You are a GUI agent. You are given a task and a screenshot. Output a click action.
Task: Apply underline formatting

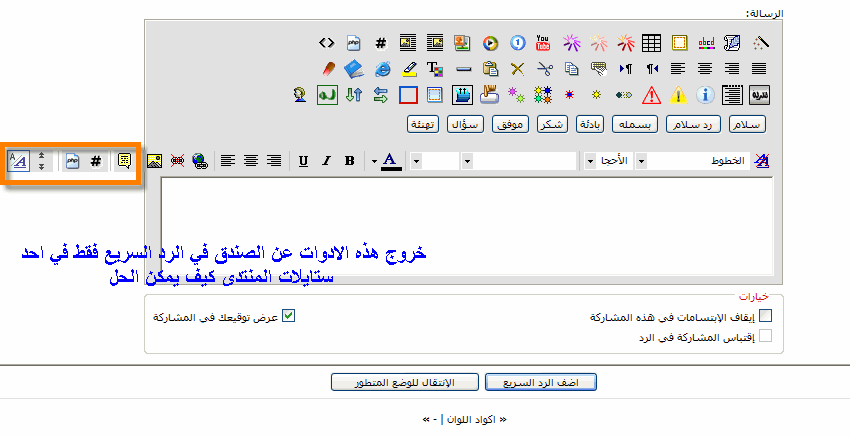[301, 160]
